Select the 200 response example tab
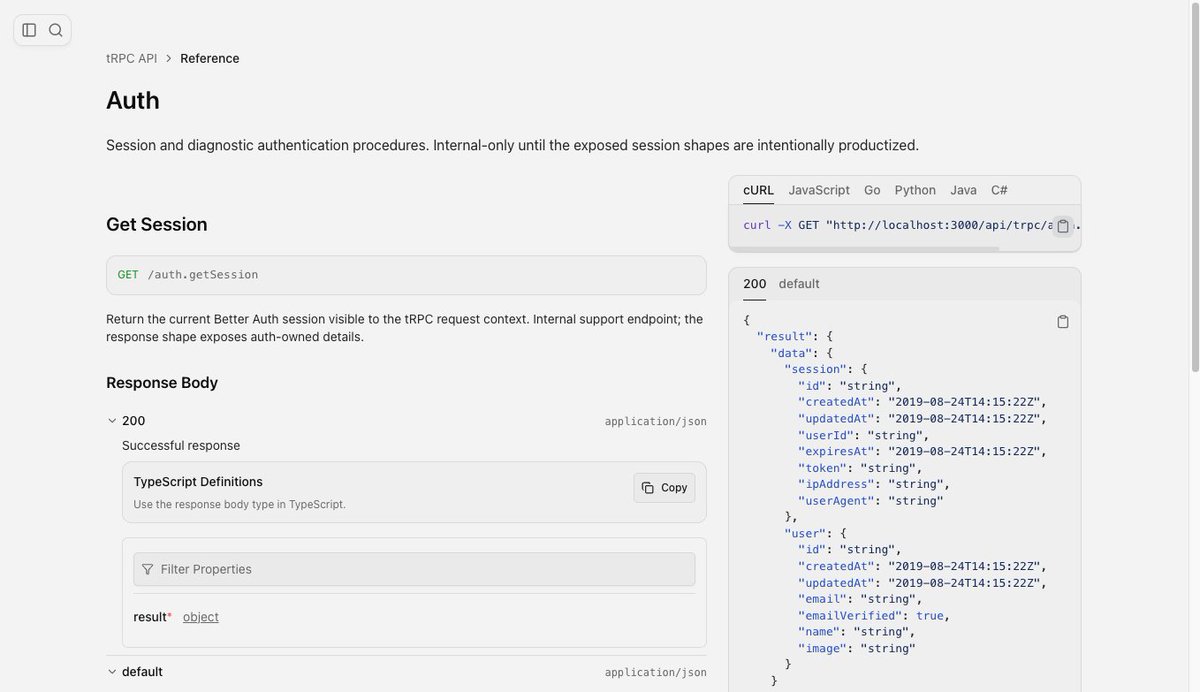 pos(755,284)
